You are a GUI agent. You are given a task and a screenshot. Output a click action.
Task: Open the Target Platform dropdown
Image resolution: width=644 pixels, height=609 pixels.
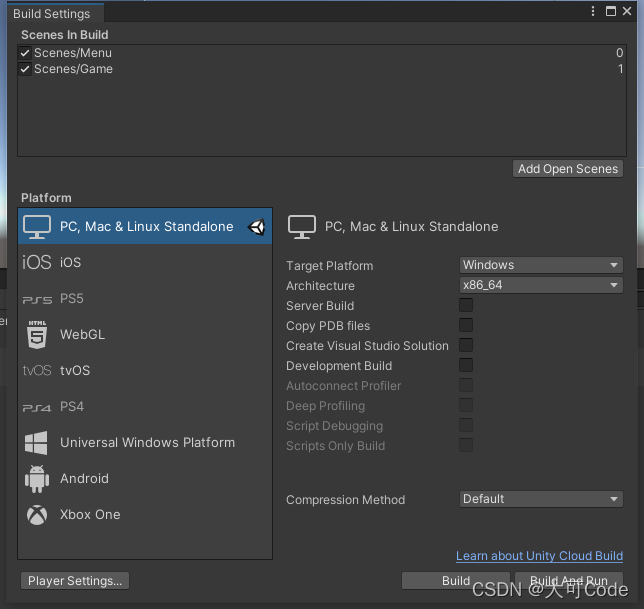[x=541, y=265]
